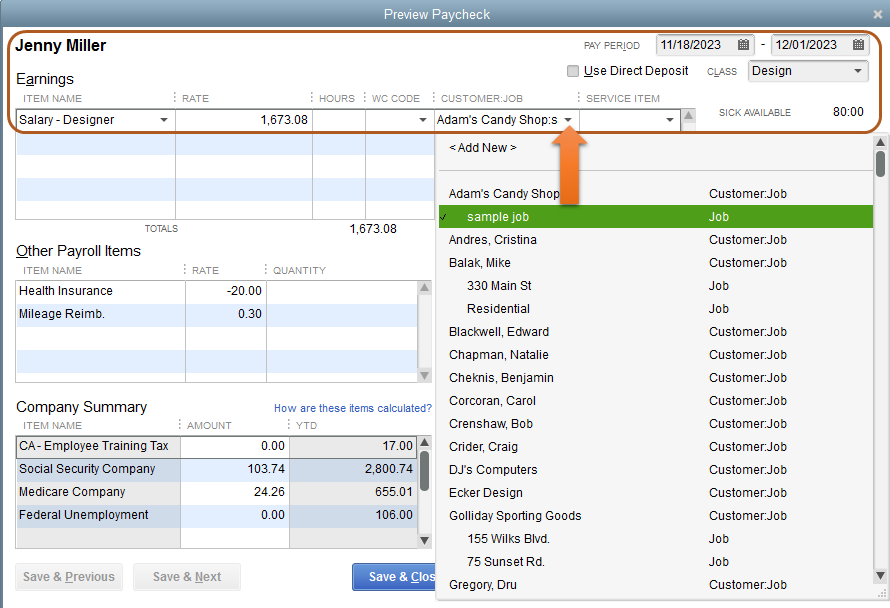Close the Preview Paycheck window

coord(877,14)
